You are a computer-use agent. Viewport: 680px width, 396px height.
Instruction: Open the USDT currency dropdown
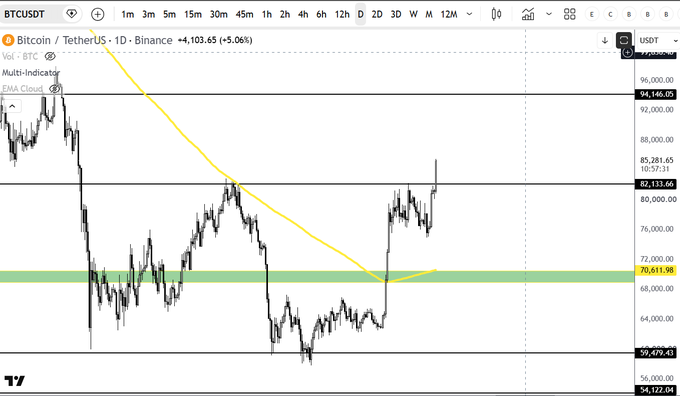pos(658,40)
